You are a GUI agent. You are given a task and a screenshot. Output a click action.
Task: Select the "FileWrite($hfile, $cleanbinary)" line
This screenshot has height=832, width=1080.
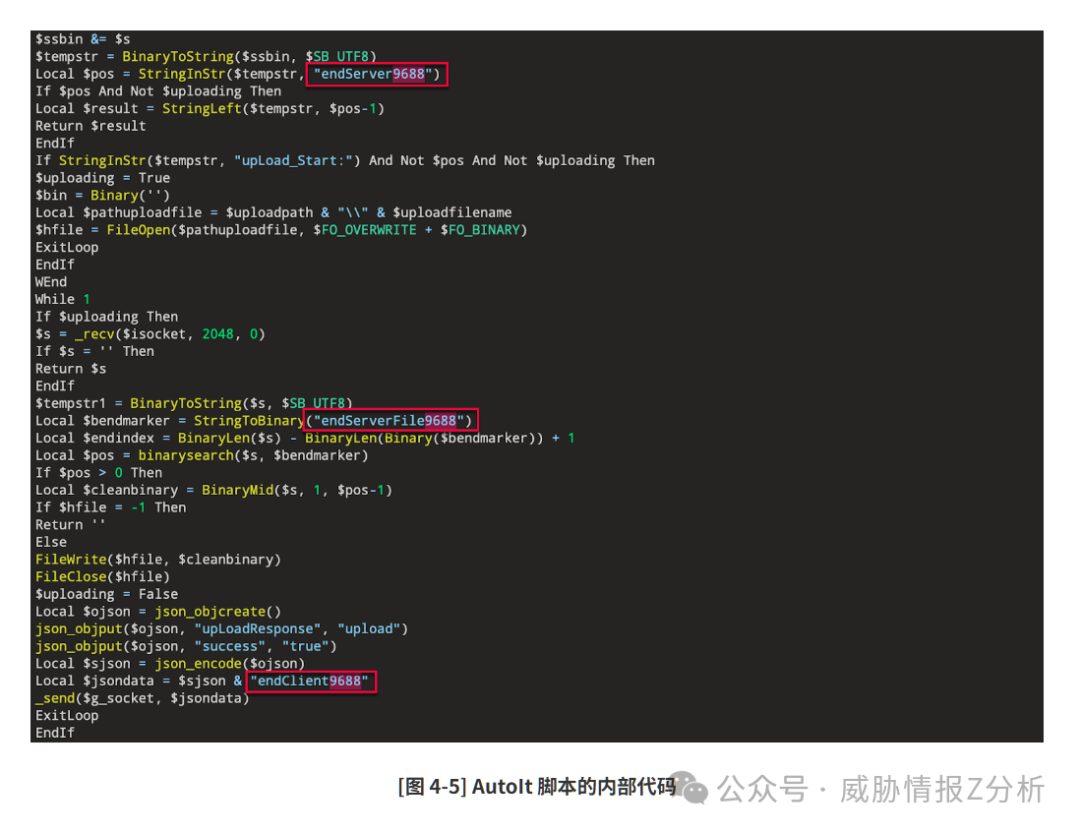158,559
